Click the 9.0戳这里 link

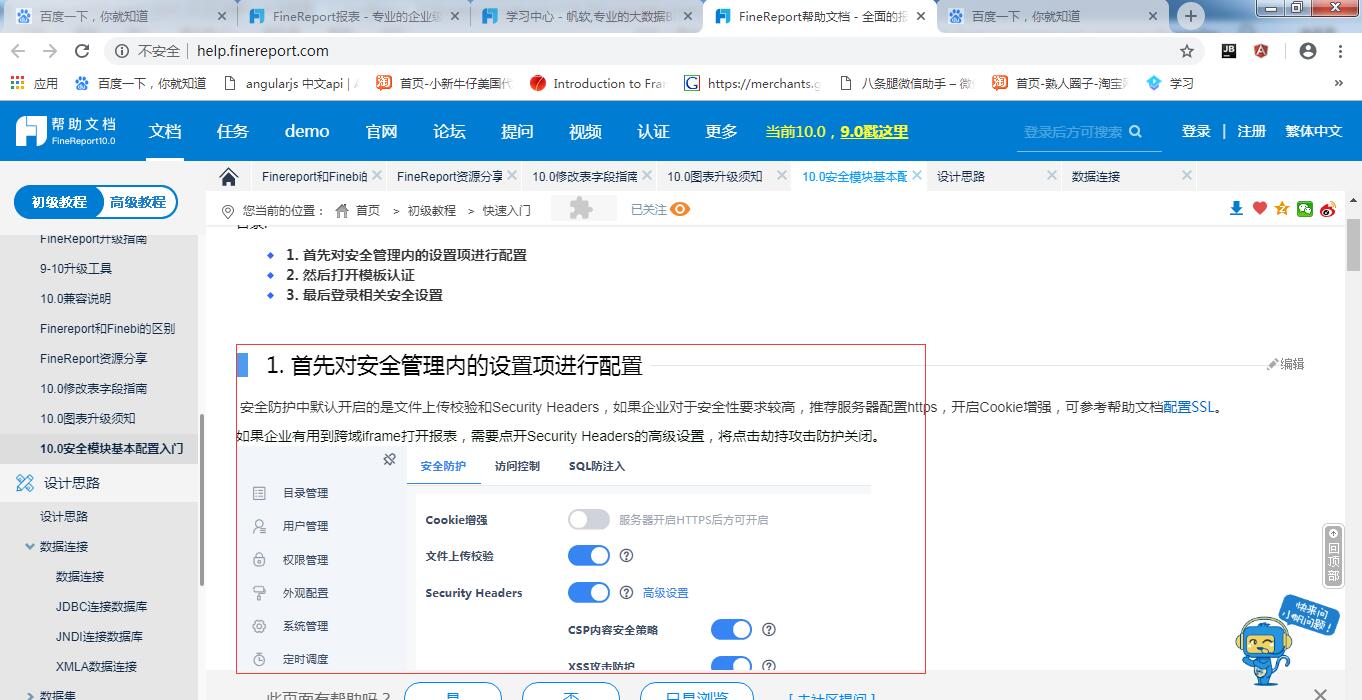(874, 131)
